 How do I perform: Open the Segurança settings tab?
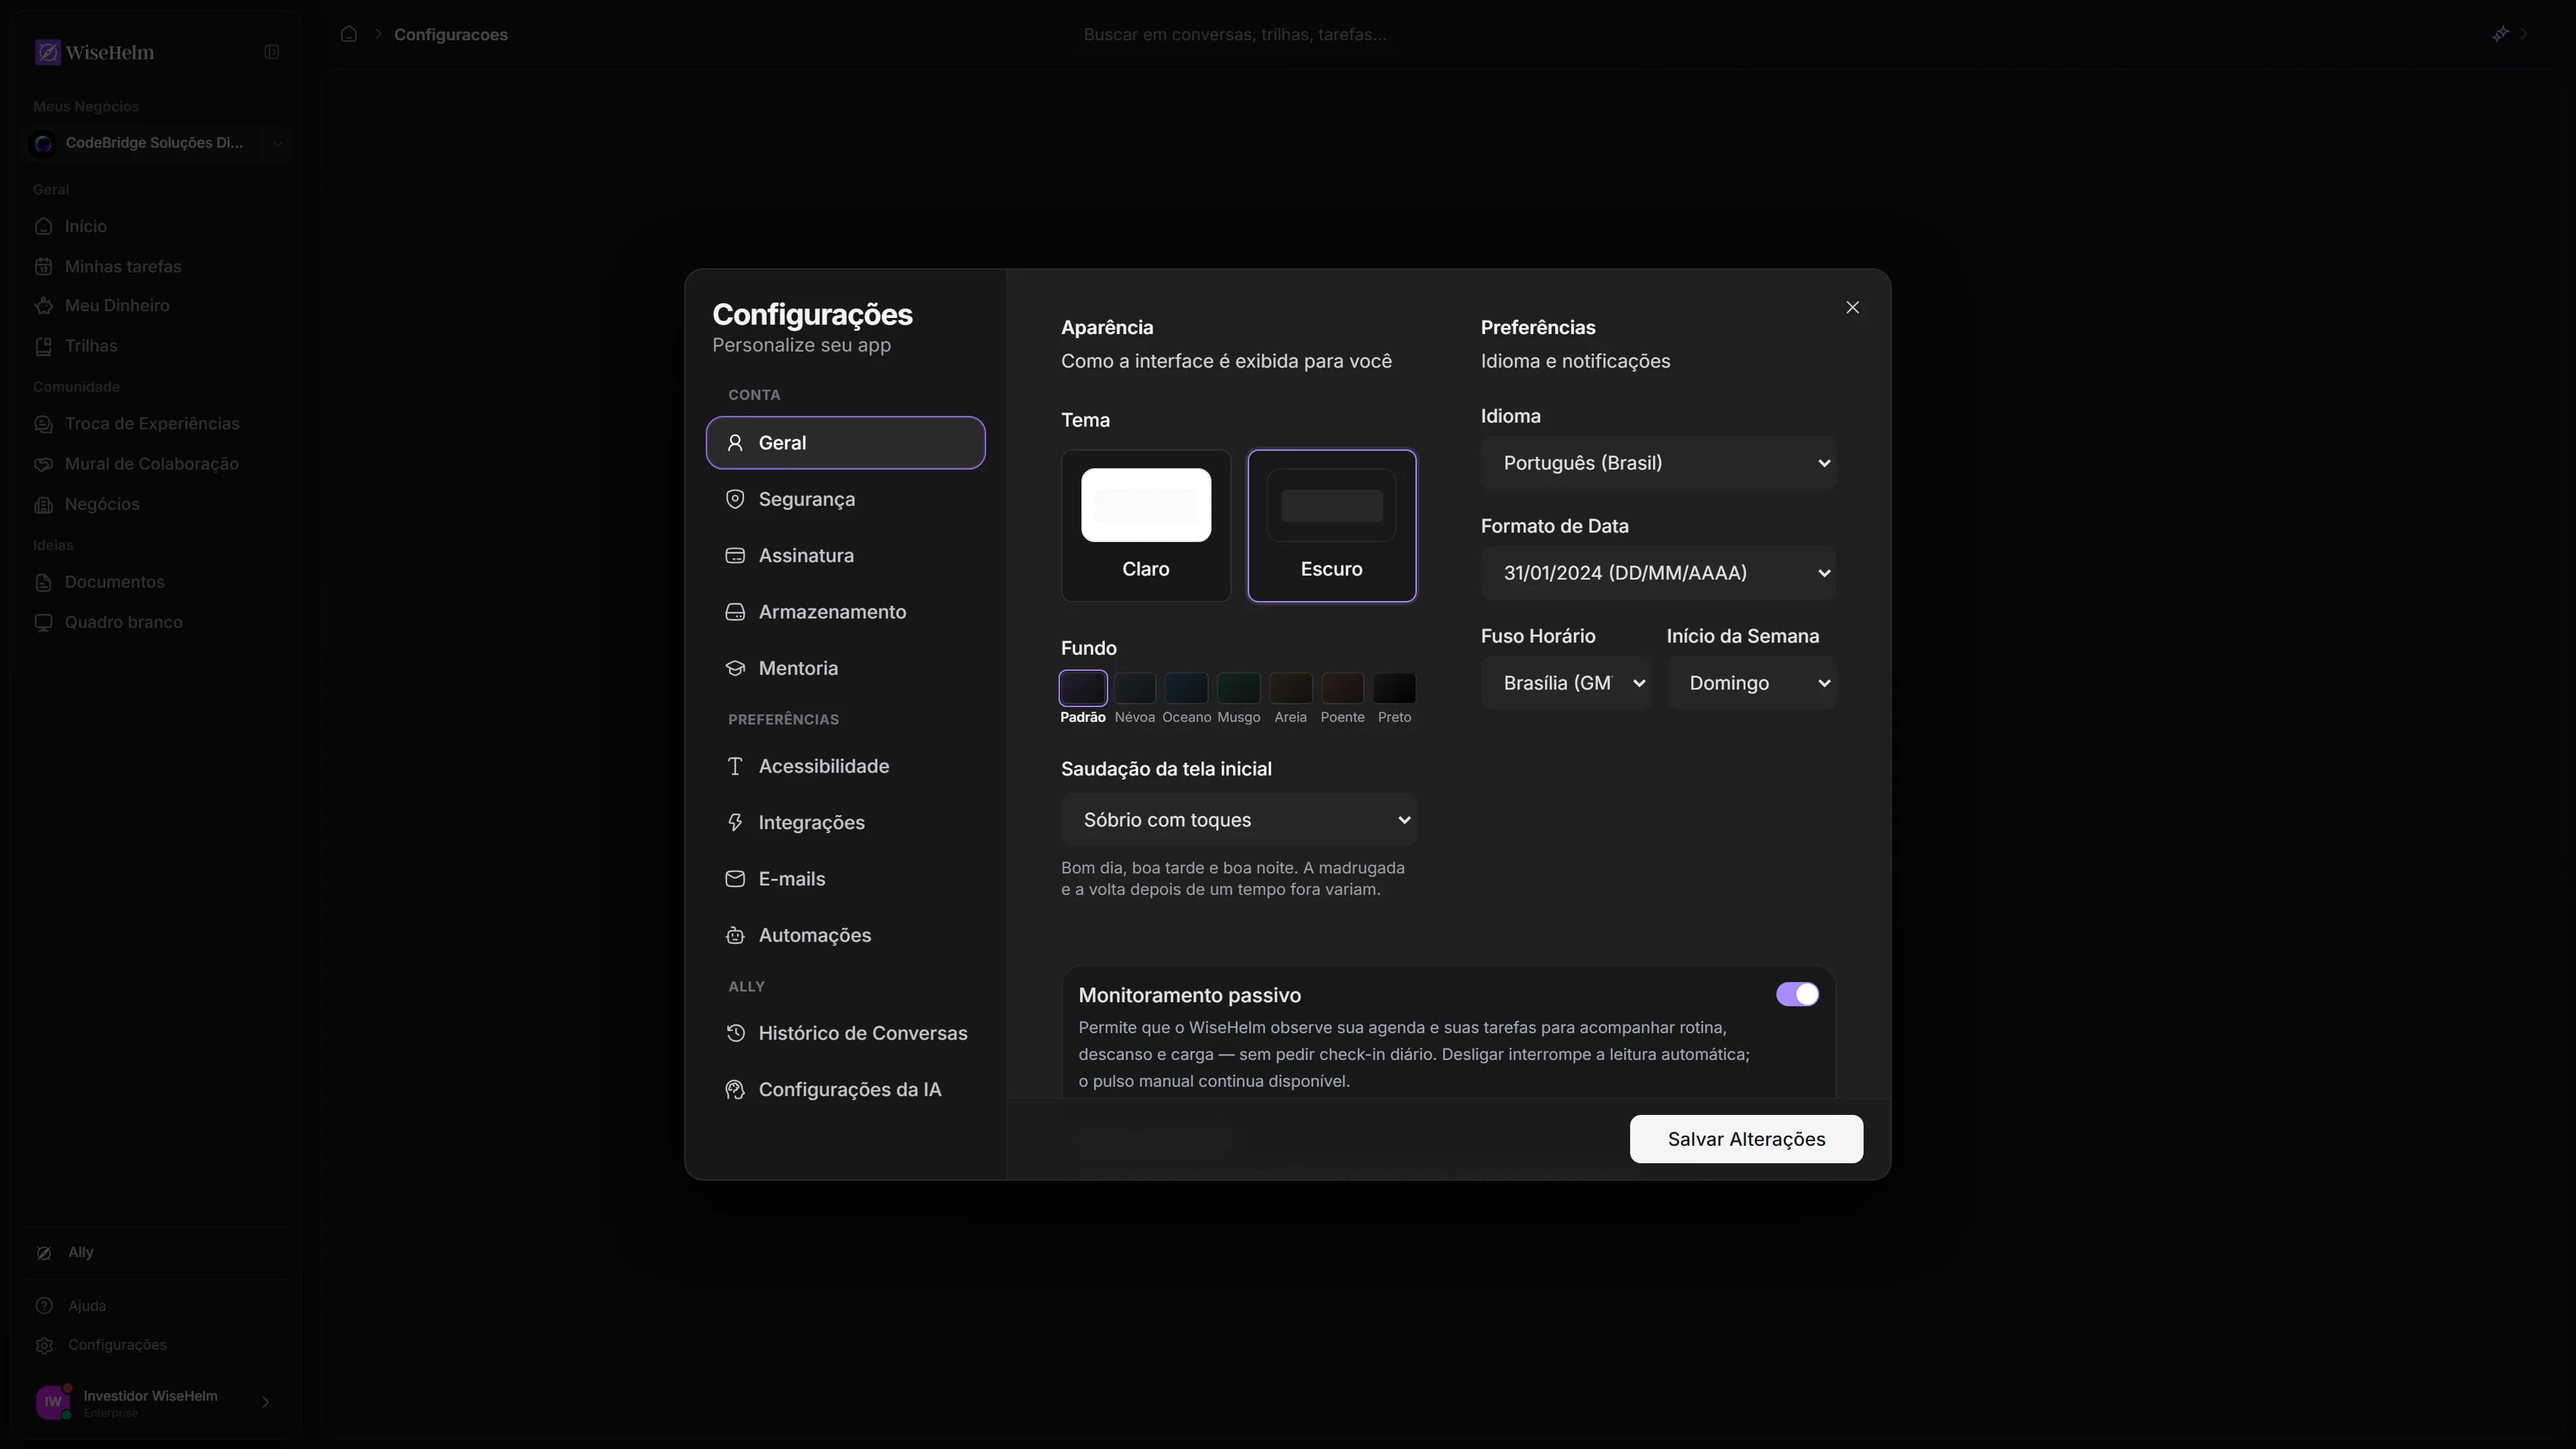[x=846, y=499]
